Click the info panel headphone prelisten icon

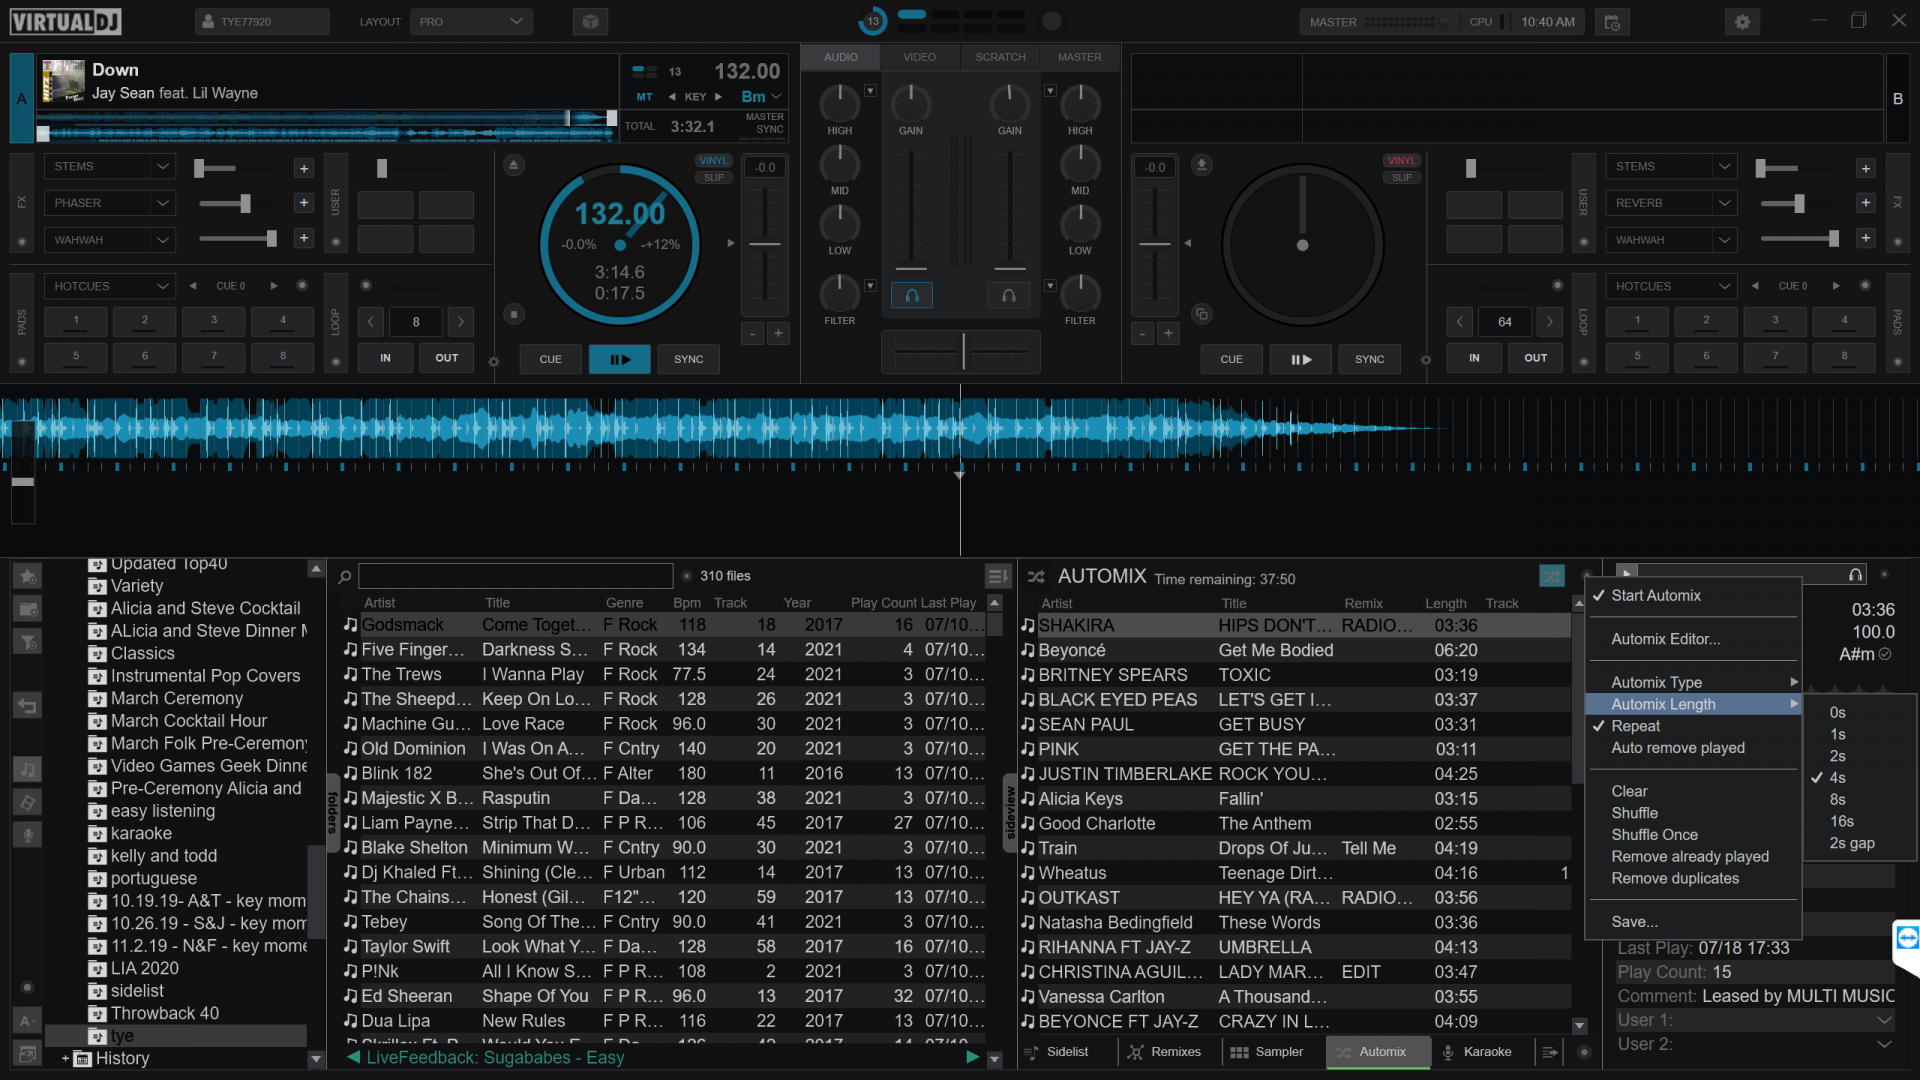[1856, 575]
